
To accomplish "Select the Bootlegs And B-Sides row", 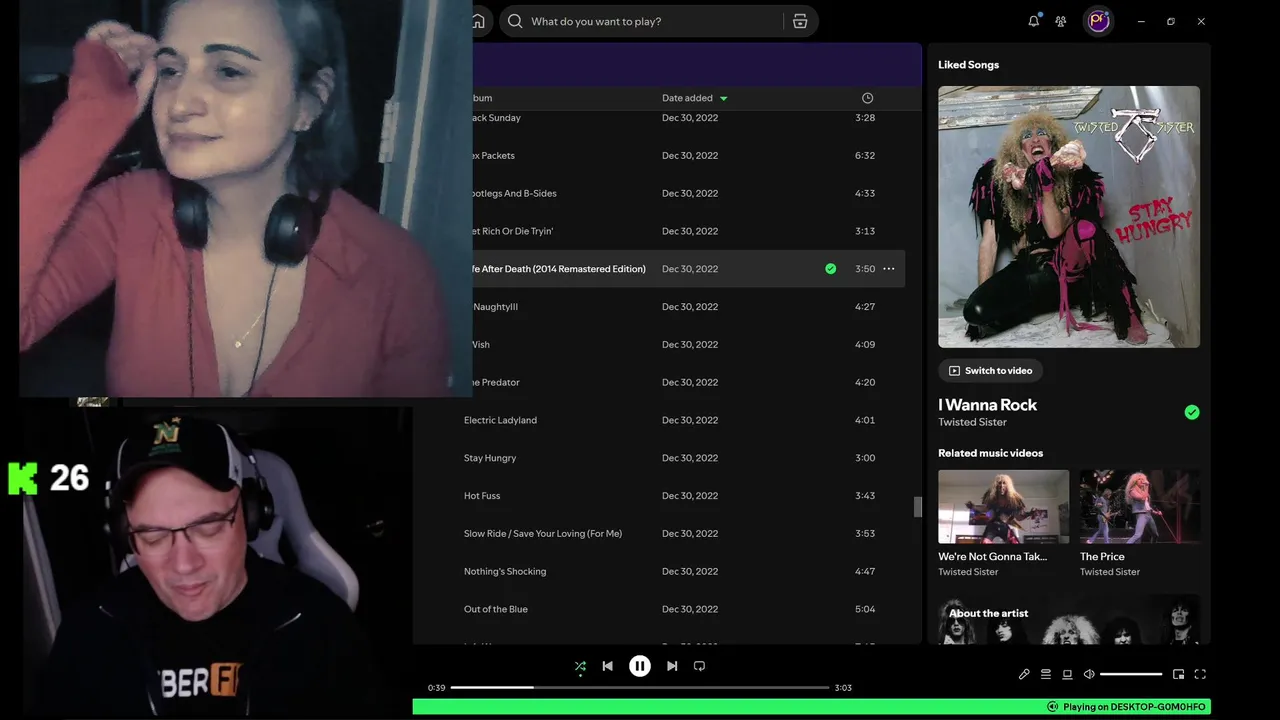I will (x=688, y=194).
